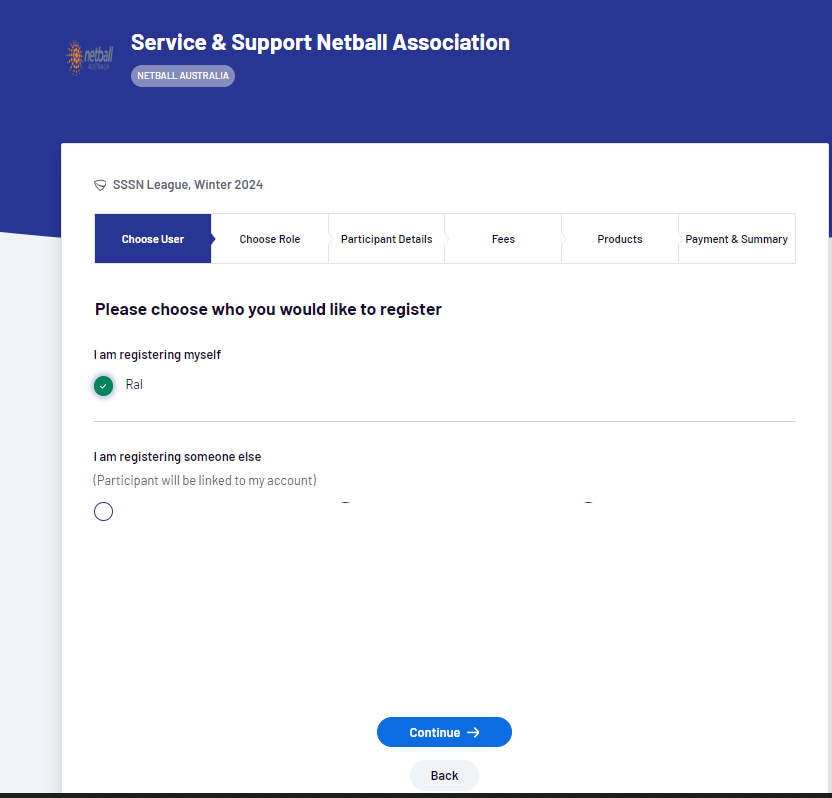Switch to the Products step
Viewport: 832px width, 798px height.
pyautogui.click(x=620, y=239)
